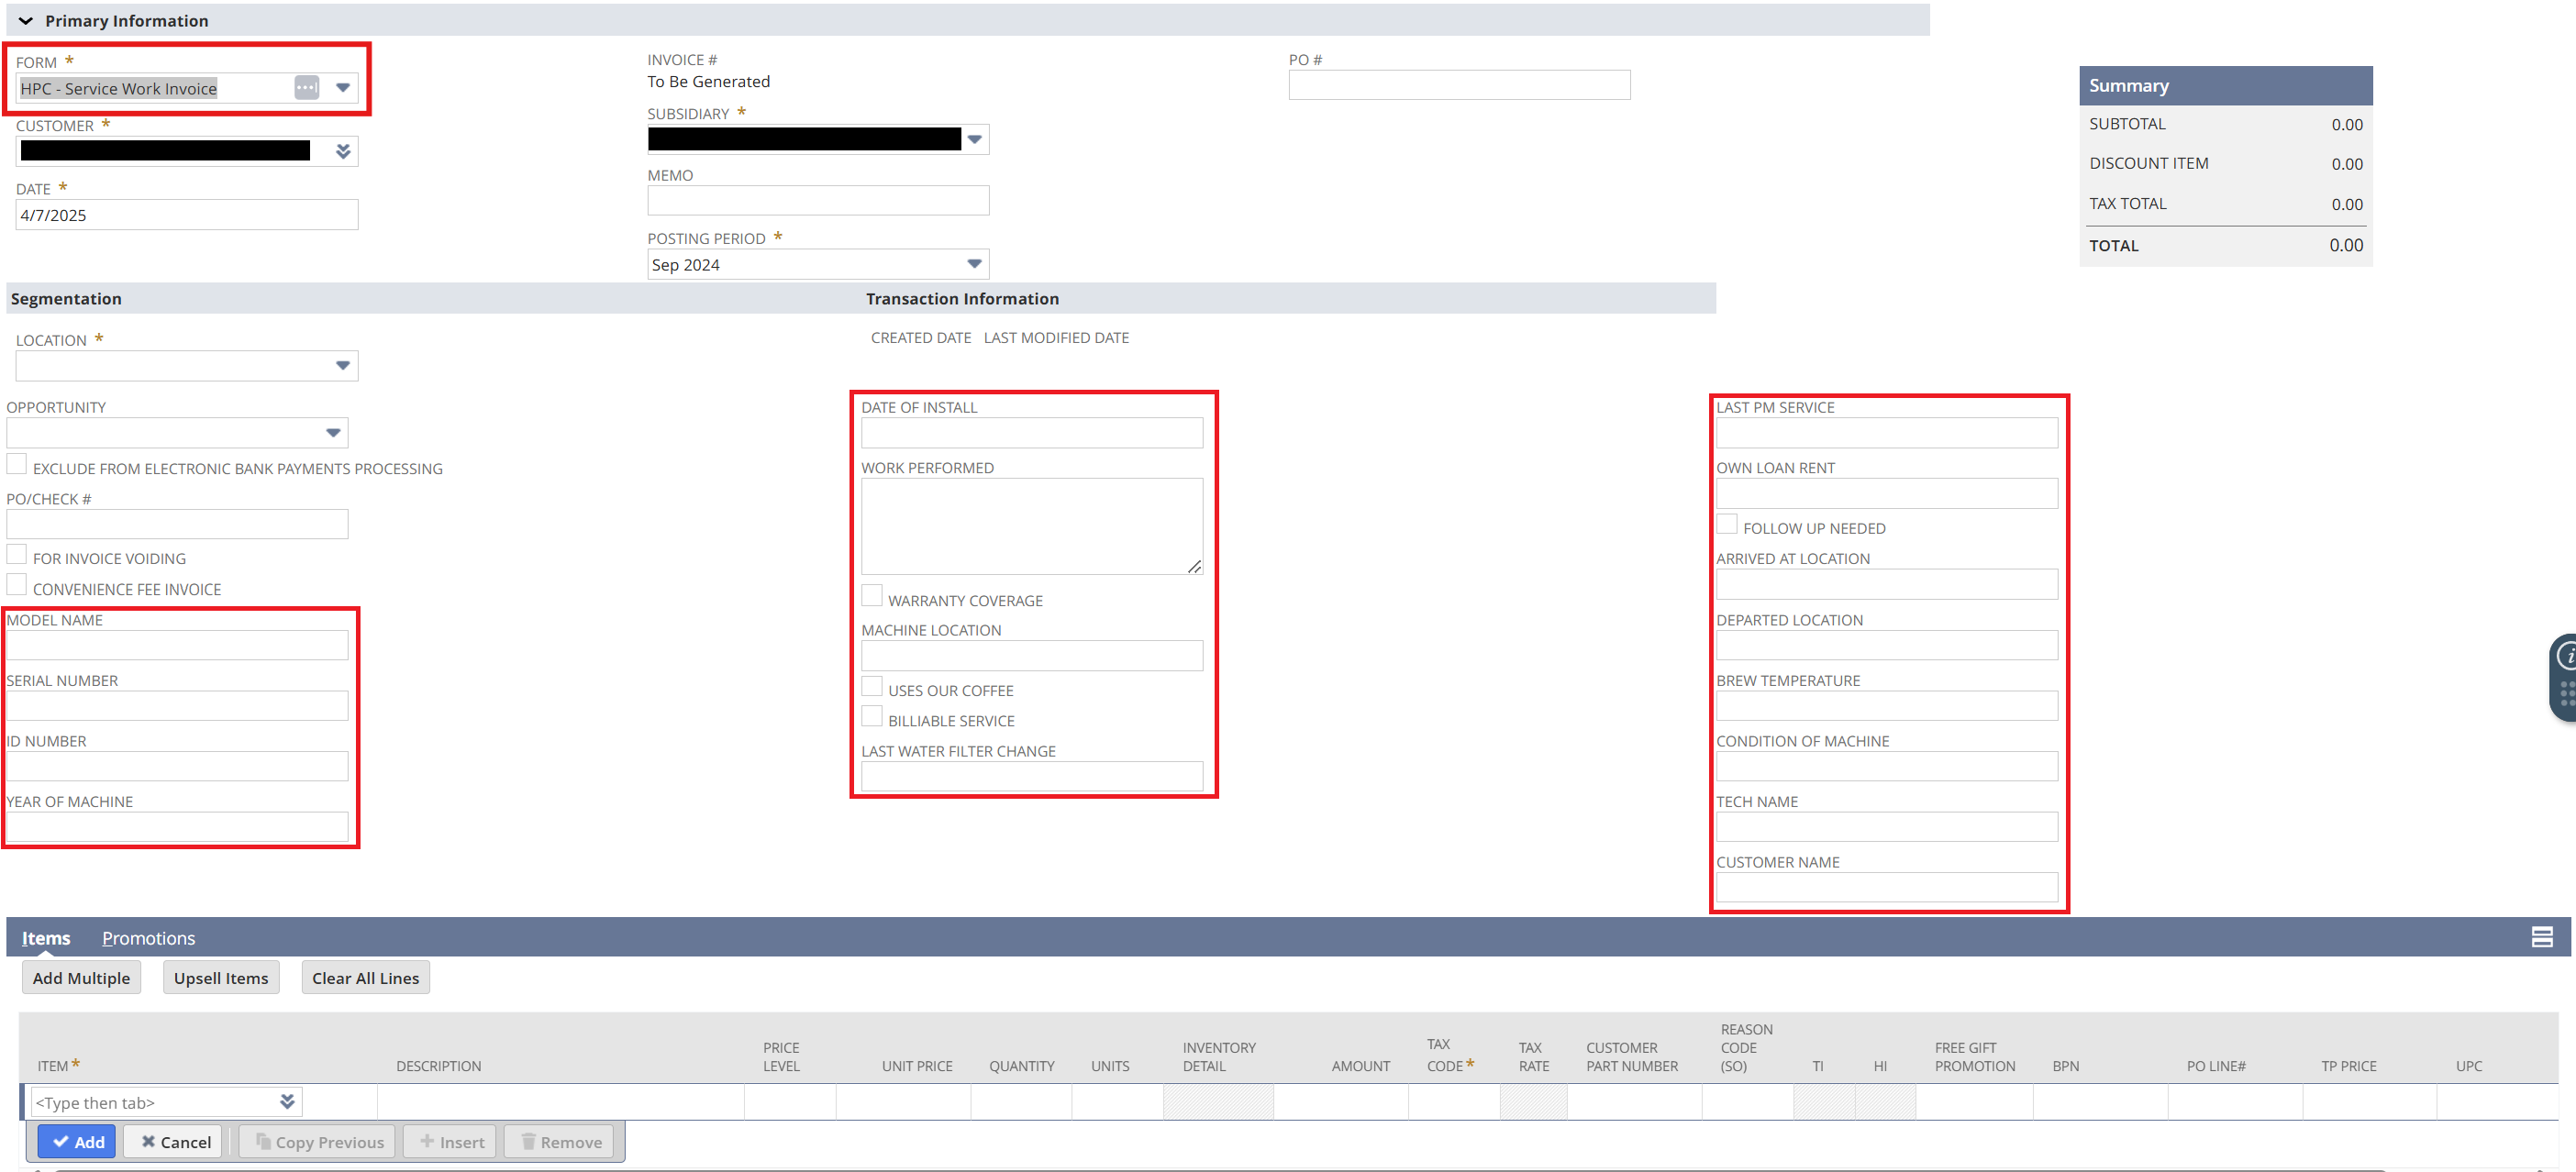Grab the Work Performed resize handle

pyautogui.click(x=1194, y=566)
